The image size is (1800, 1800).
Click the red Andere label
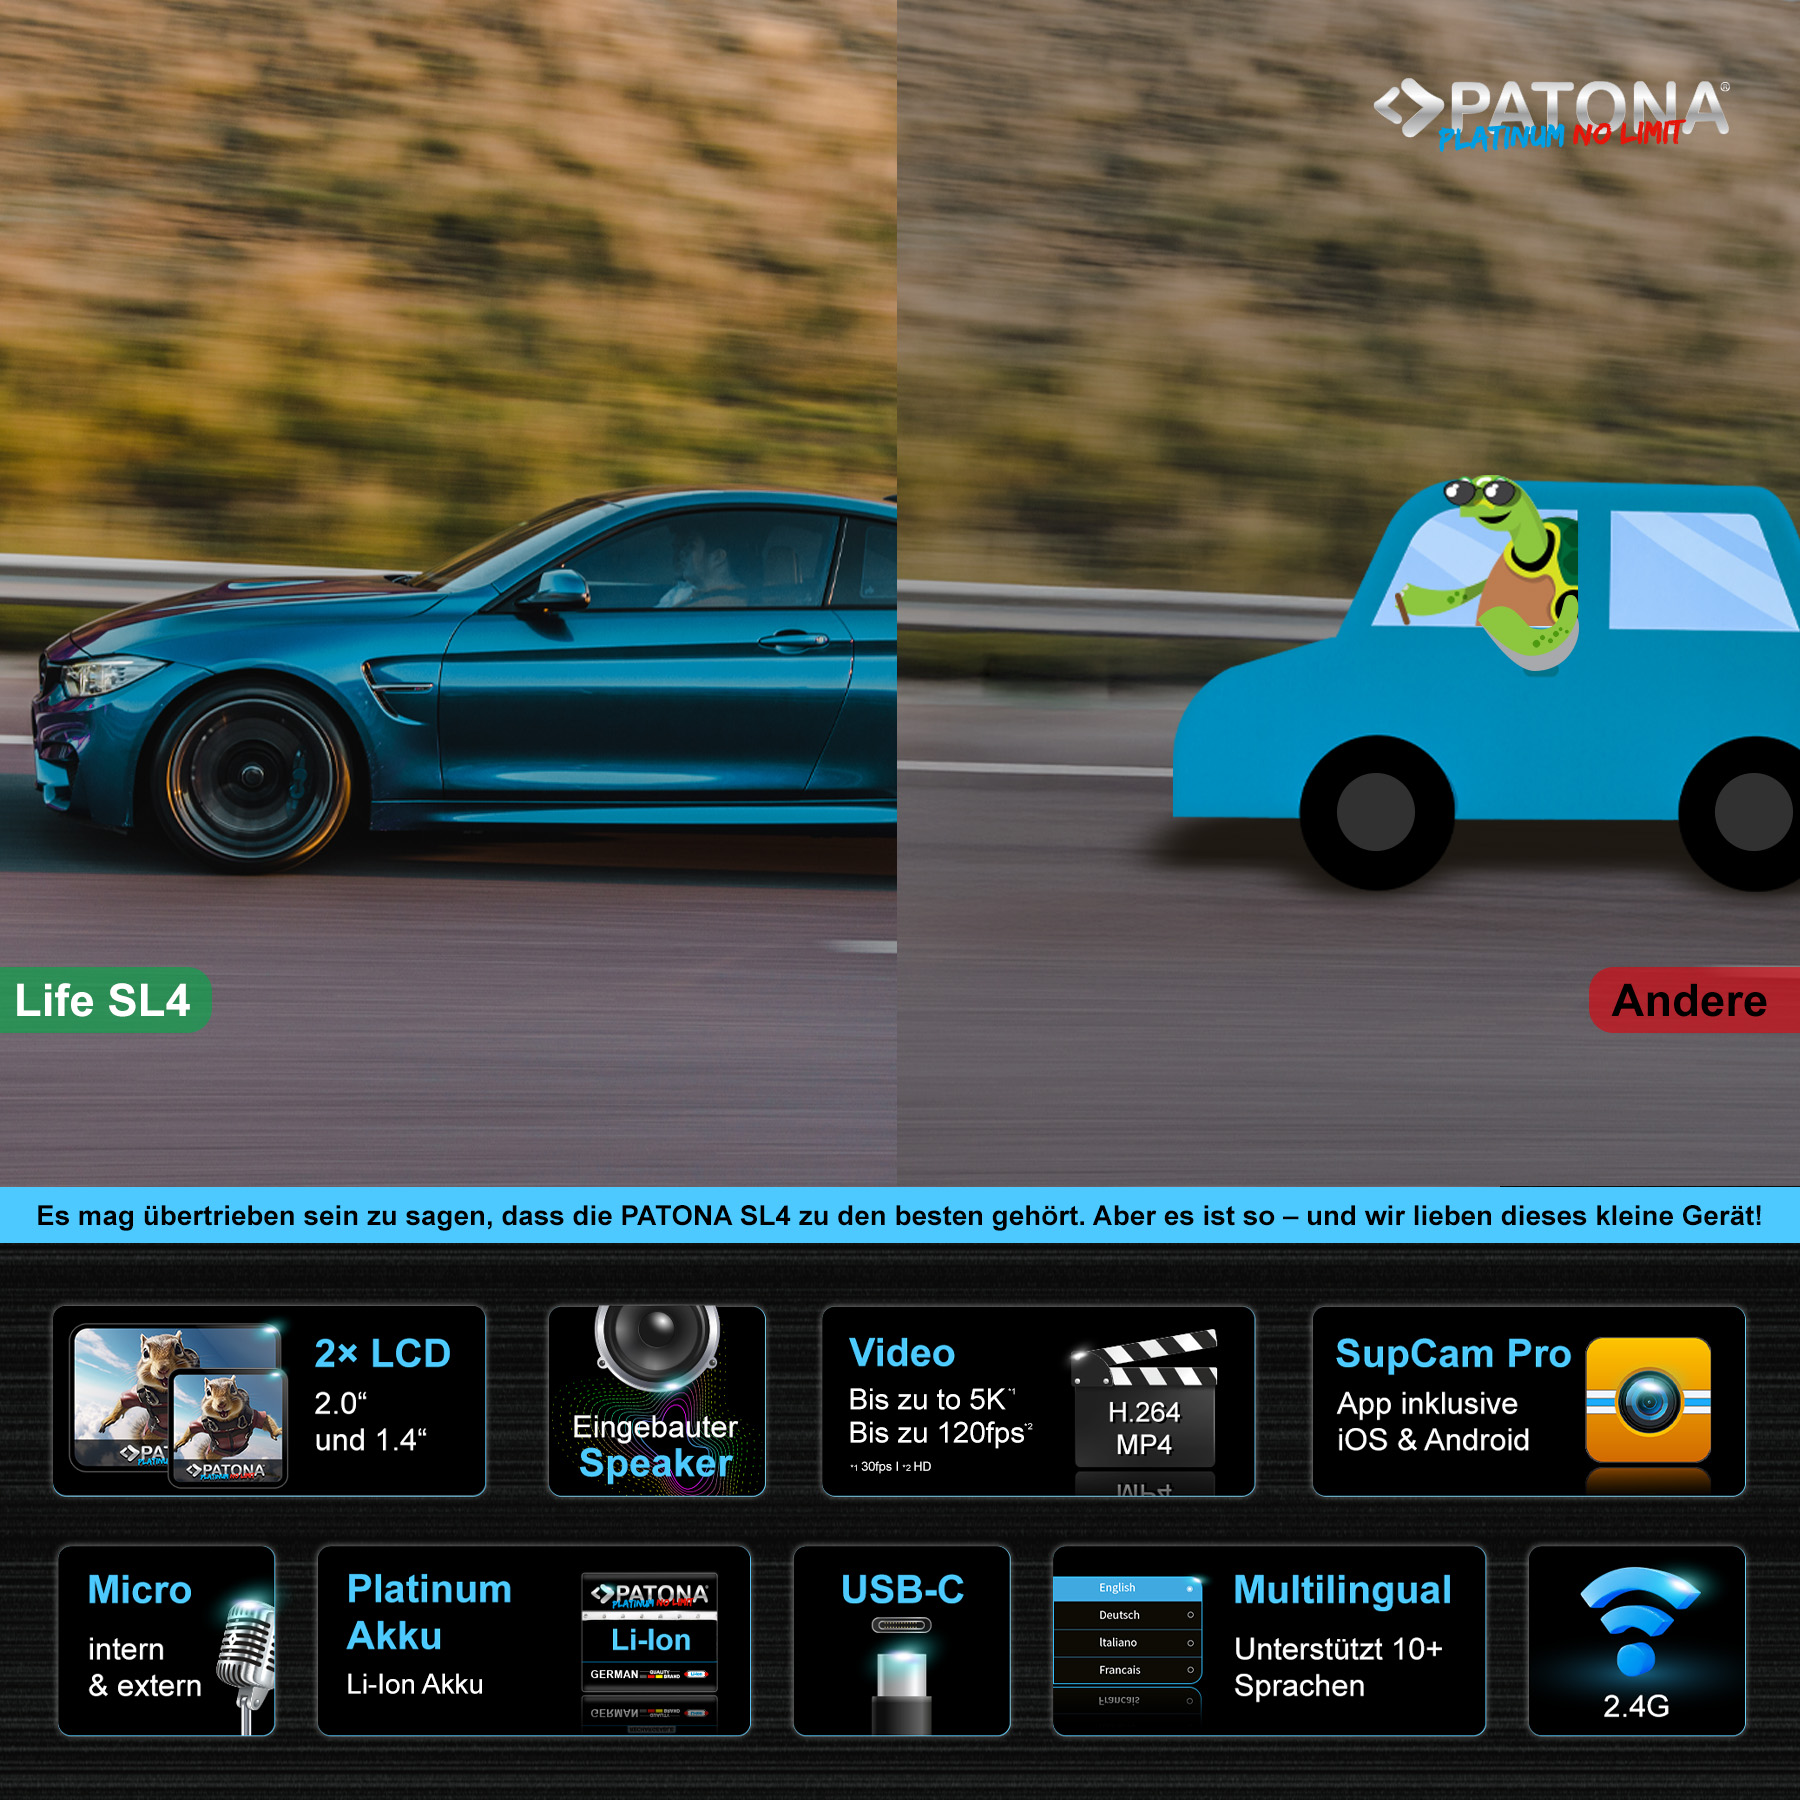point(1694,1000)
